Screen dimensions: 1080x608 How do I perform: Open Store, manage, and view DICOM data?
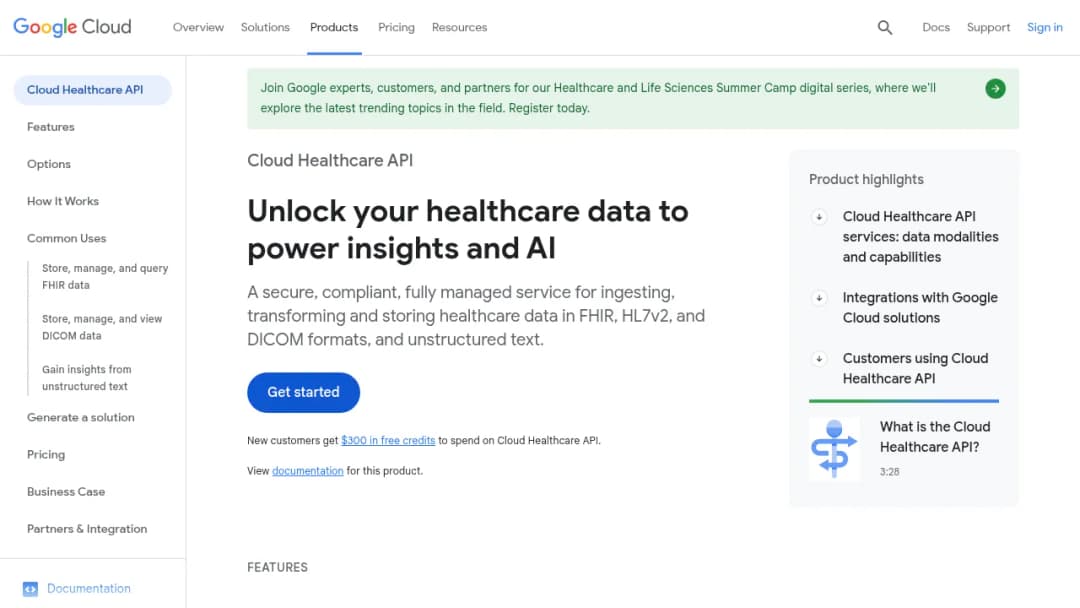pyautogui.click(x=102, y=327)
